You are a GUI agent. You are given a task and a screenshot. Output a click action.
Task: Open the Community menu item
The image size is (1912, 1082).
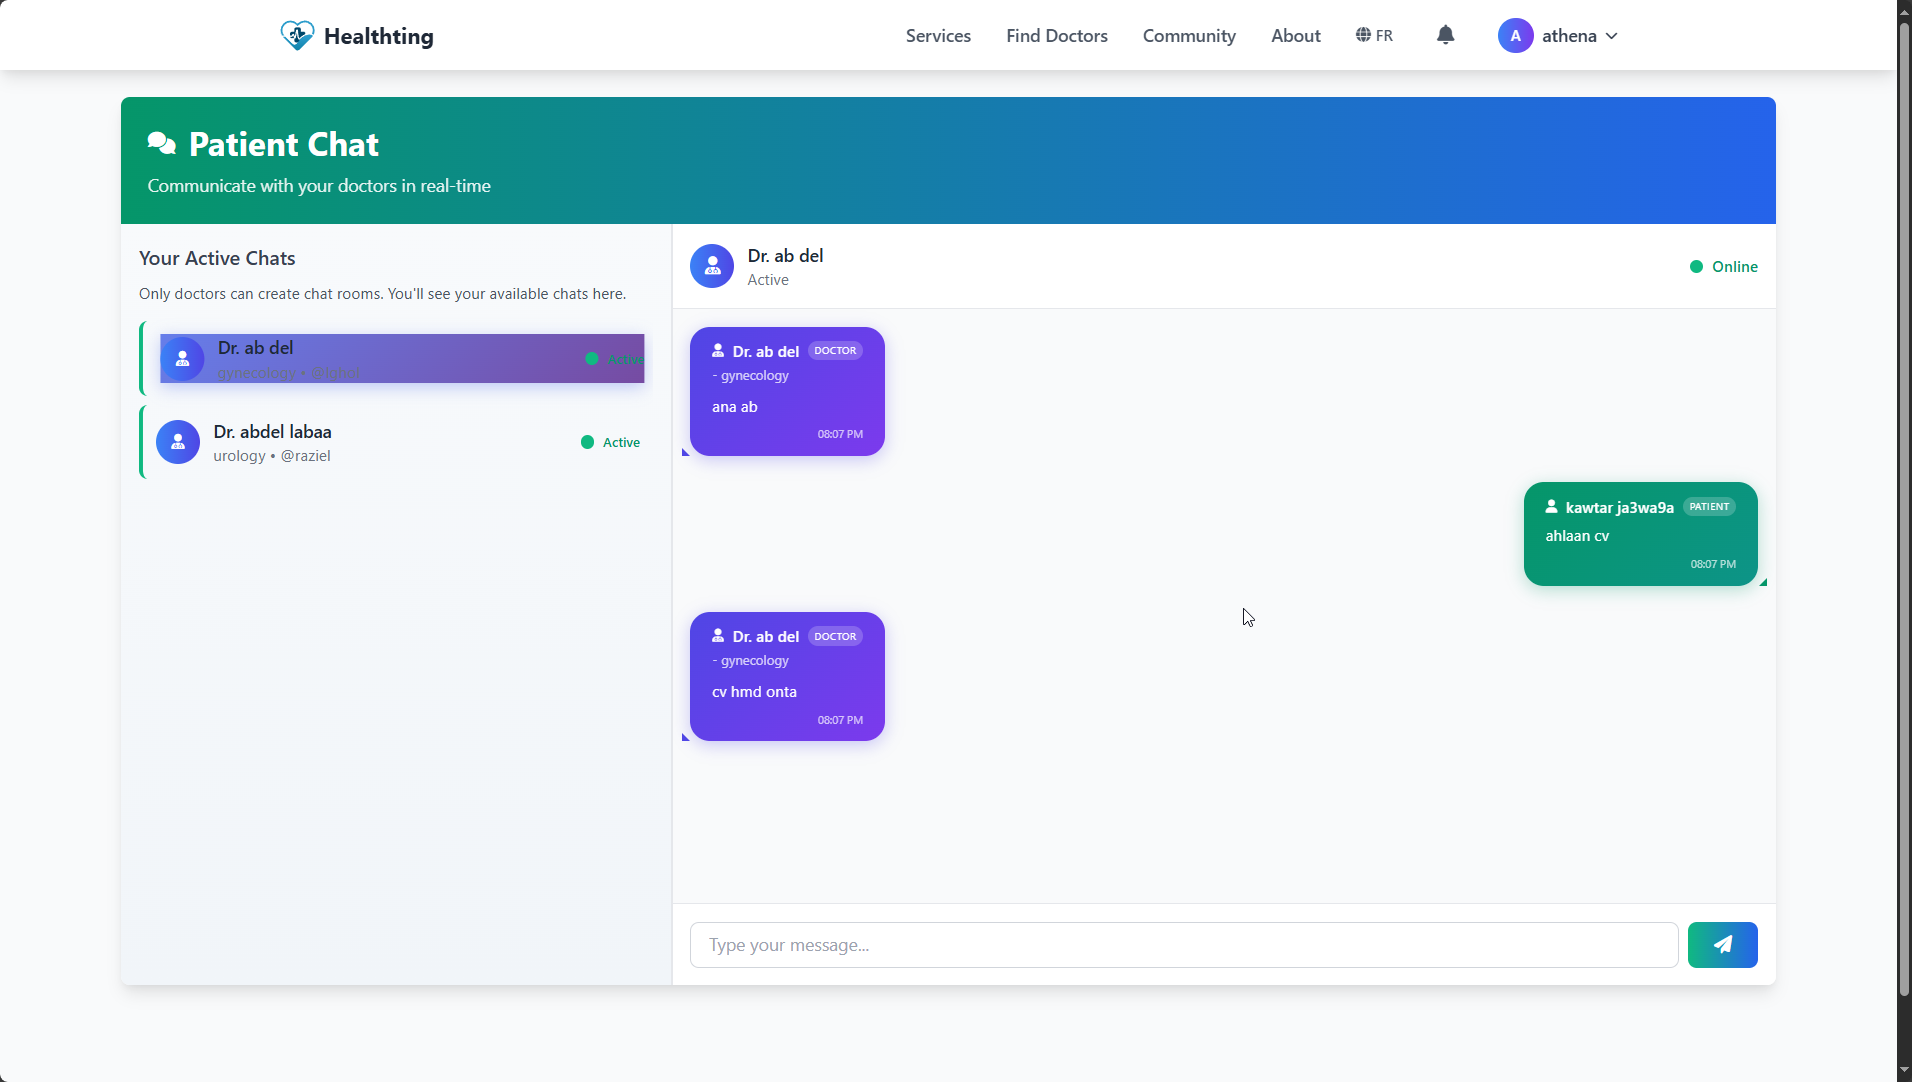pos(1189,35)
